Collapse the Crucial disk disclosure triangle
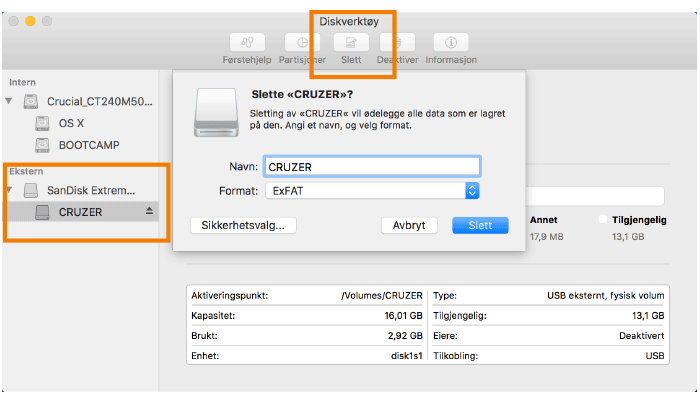 coord(10,101)
